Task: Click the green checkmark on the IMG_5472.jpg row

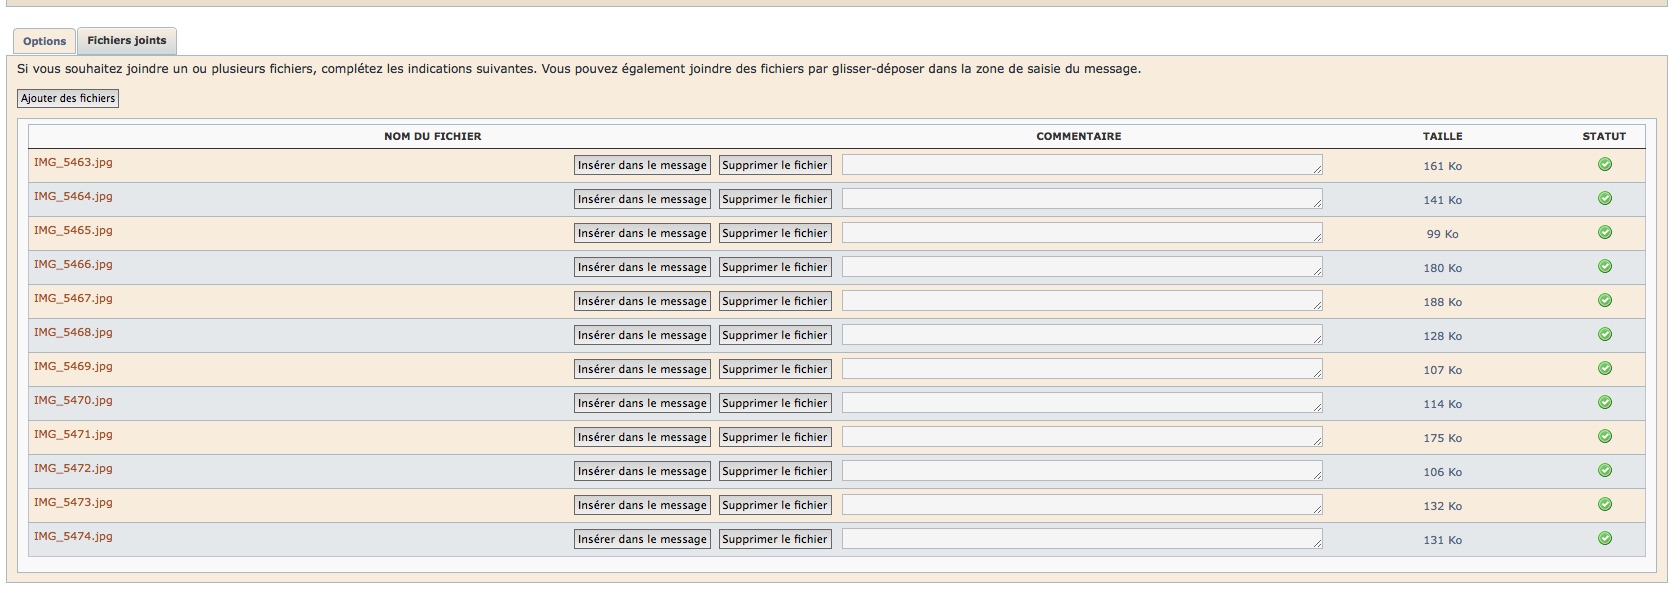Action: coord(1604,471)
